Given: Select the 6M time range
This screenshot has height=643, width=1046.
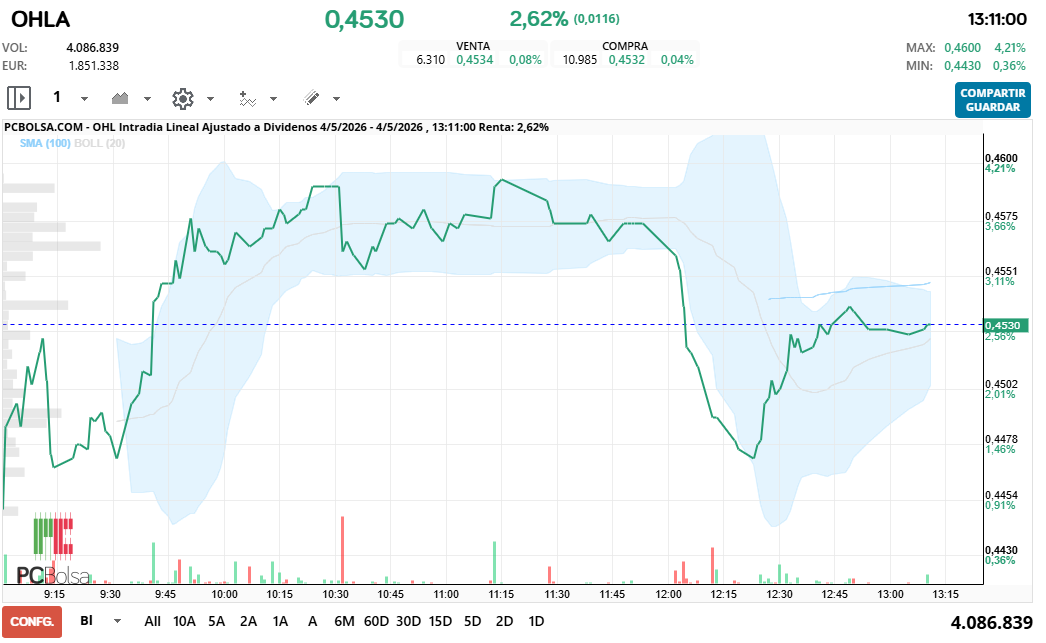Looking at the screenshot, I should point(344,622).
